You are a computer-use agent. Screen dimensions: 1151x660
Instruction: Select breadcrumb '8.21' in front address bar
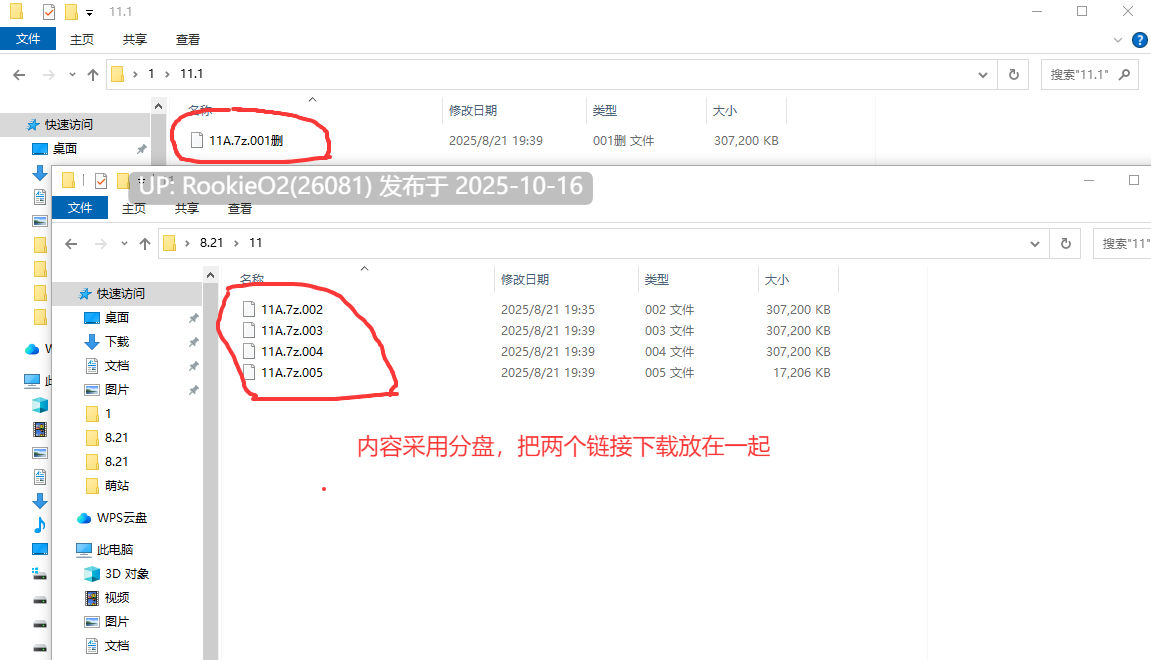click(x=211, y=242)
